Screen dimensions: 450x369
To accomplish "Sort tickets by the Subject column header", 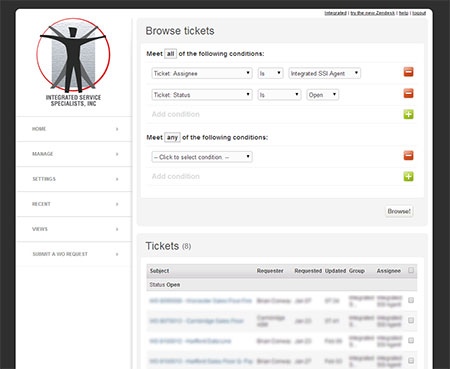I will 159,271.
